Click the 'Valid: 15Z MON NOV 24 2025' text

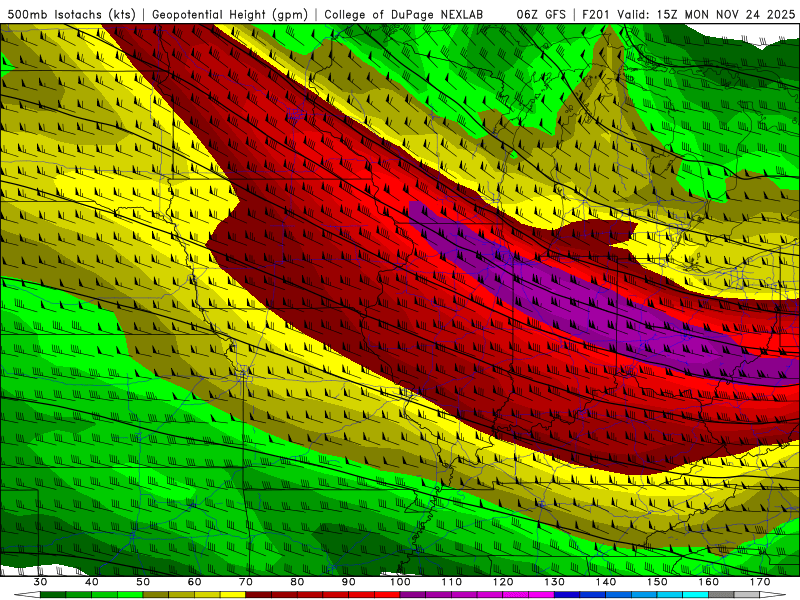(x=706, y=14)
